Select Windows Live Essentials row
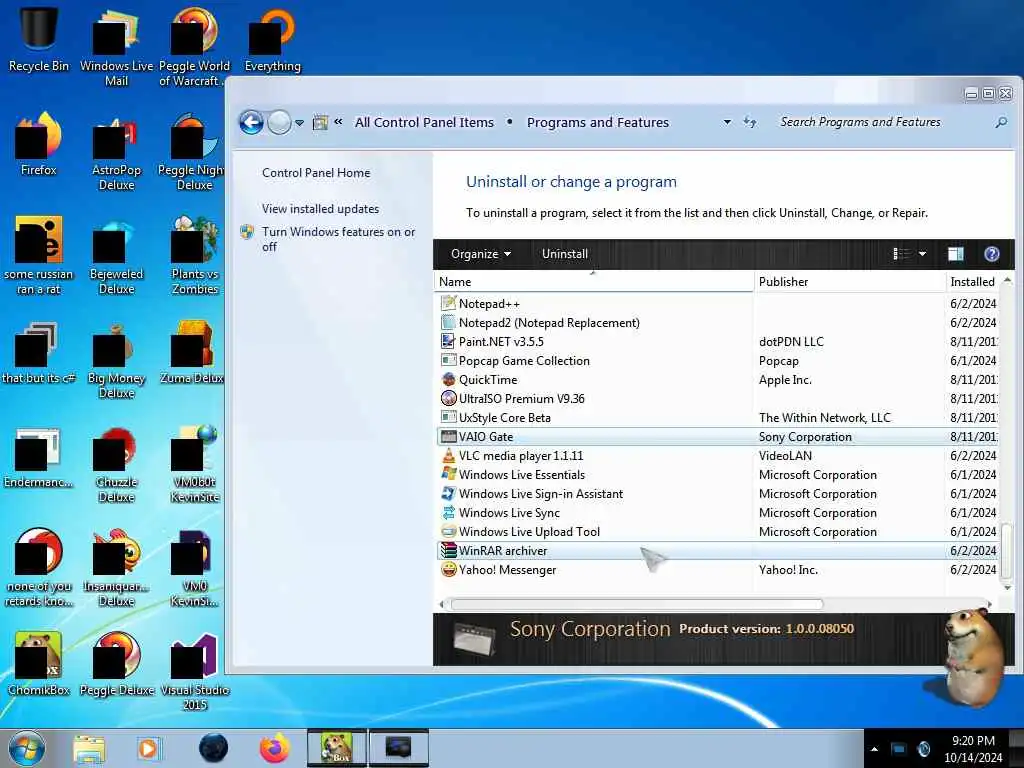1024x768 pixels. (717, 475)
